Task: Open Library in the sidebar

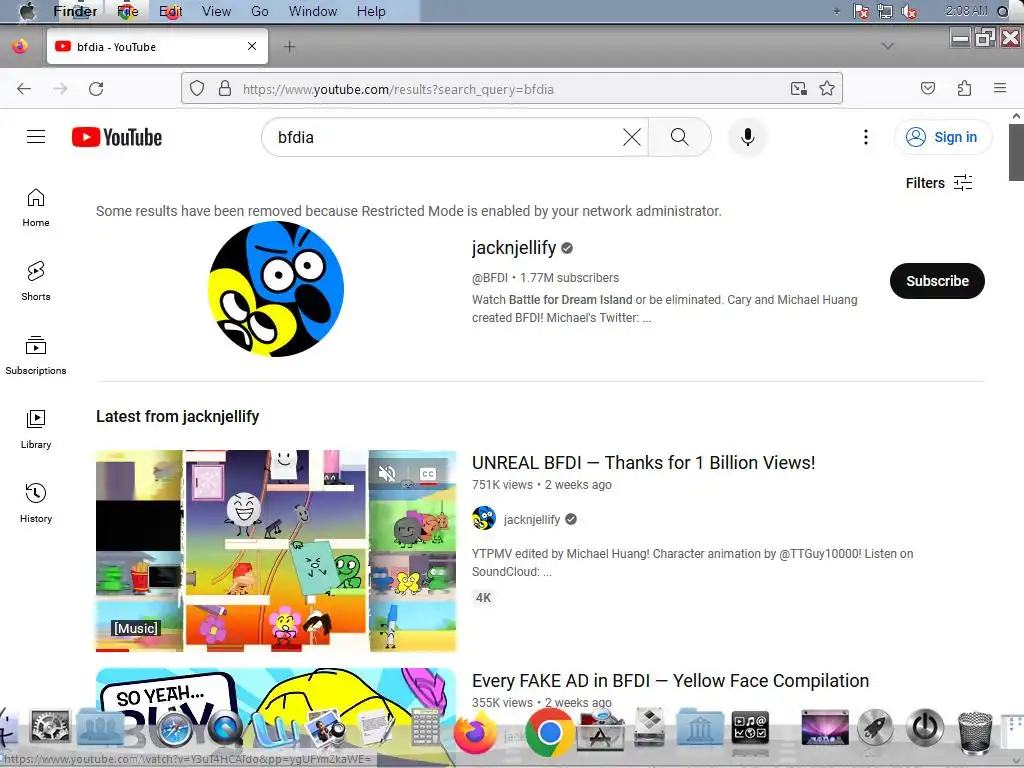Action: pyautogui.click(x=36, y=430)
